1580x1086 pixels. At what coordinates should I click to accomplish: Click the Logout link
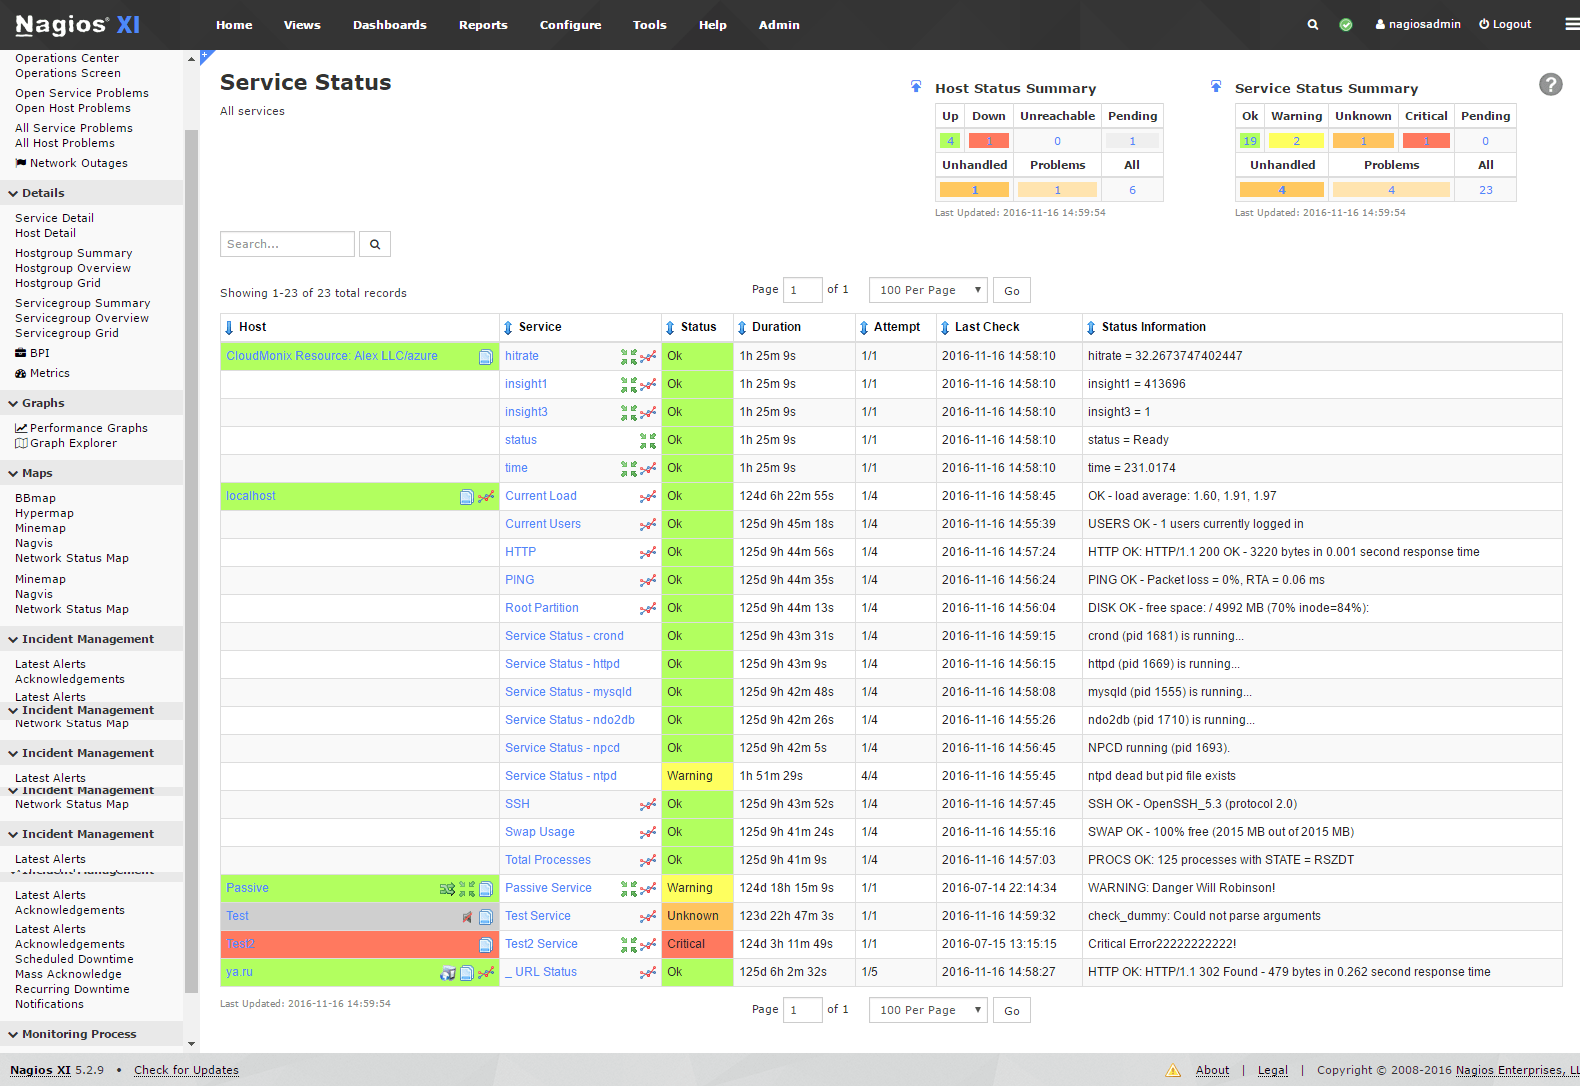click(1505, 24)
